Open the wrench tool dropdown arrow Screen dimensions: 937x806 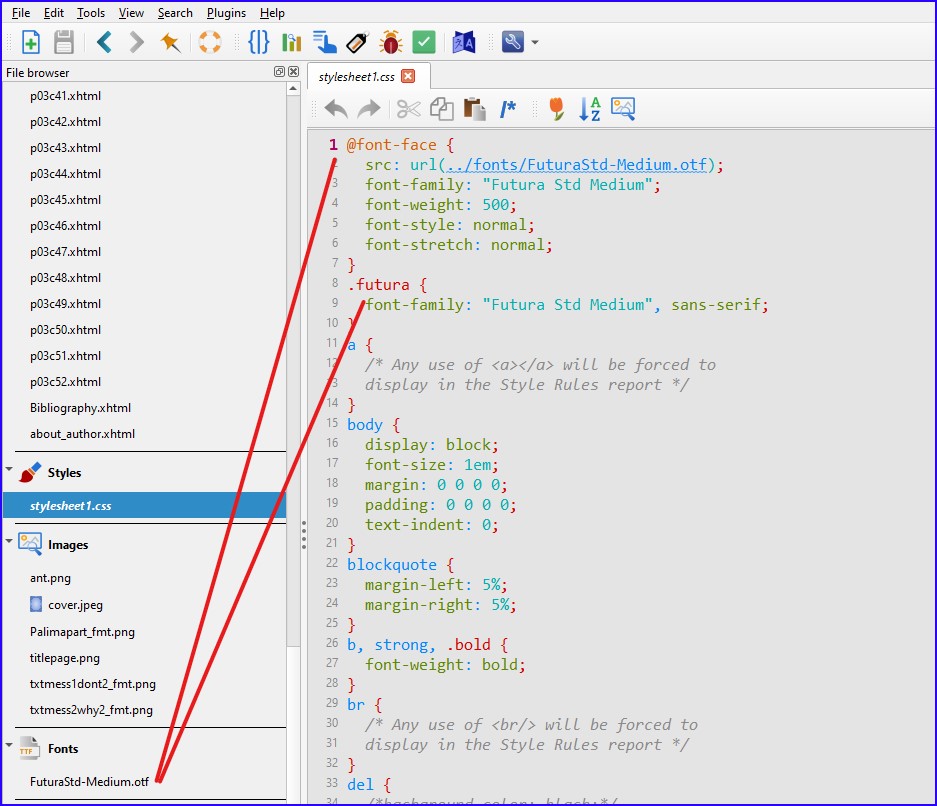[x=535, y=43]
